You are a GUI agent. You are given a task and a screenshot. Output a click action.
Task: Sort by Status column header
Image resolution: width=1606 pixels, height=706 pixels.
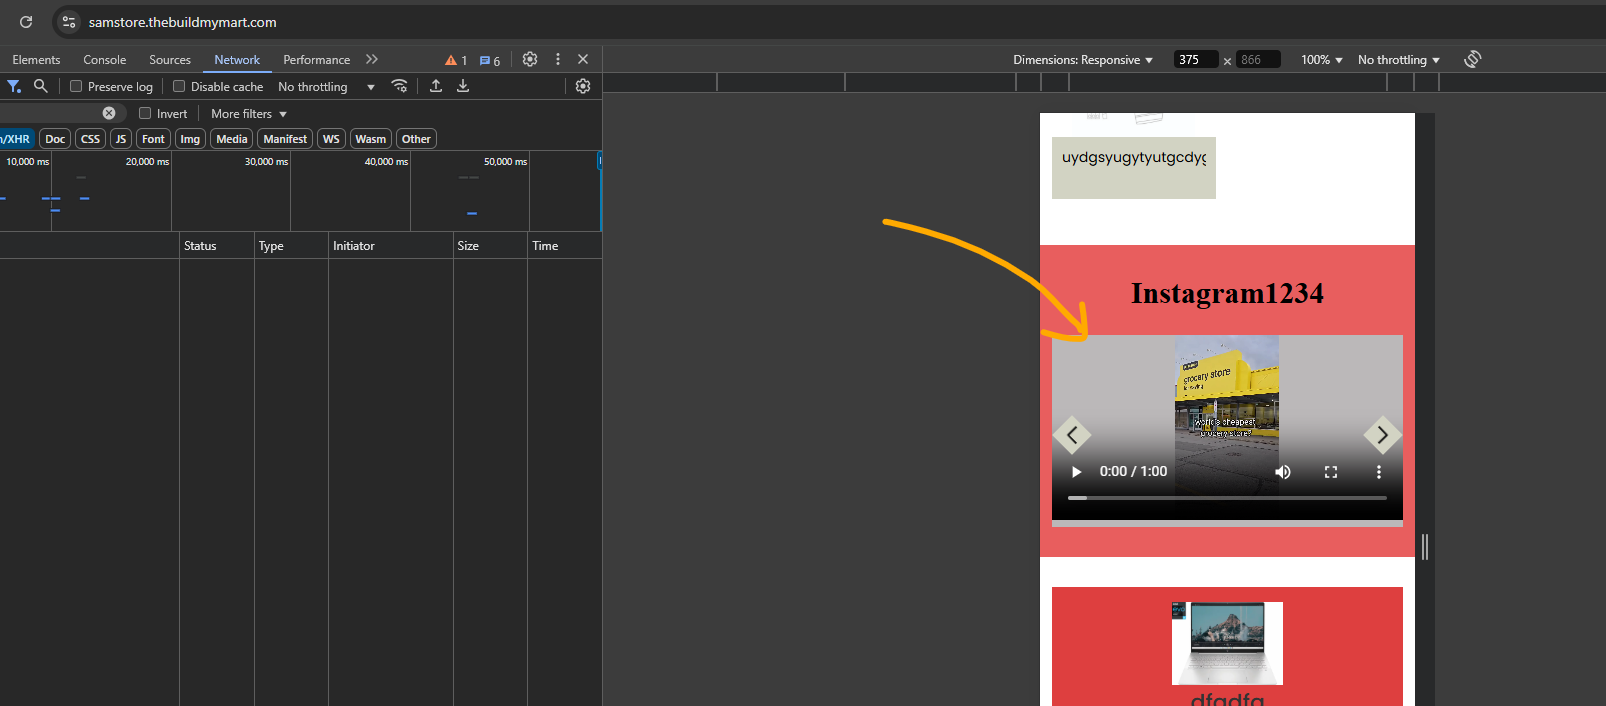pos(217,246)
